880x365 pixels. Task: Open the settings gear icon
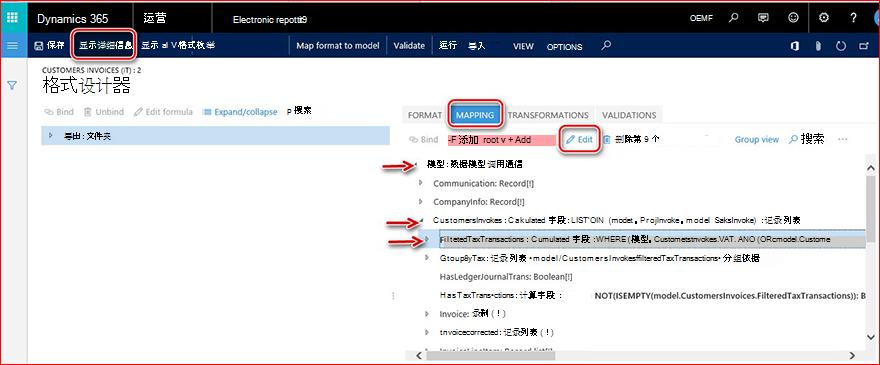pos(824,18)
